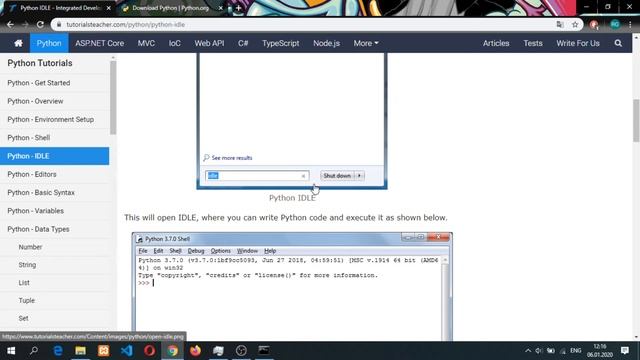Open Python - Shell in sidebar
The height and width of the screenshot is (360, 640).
click(55, 138)
